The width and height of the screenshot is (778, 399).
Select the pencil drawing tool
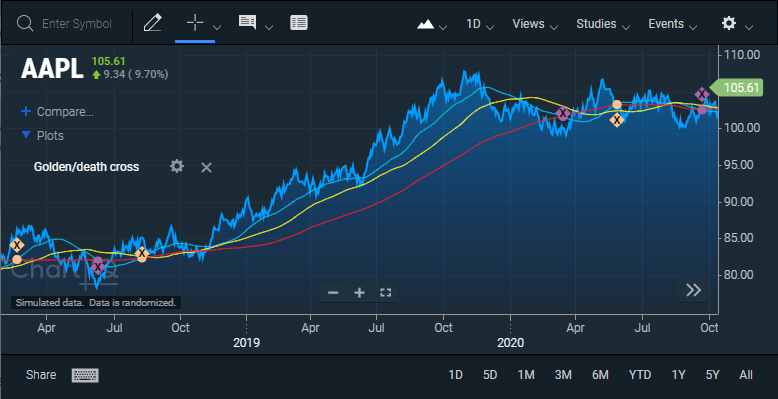coord(153,23)
